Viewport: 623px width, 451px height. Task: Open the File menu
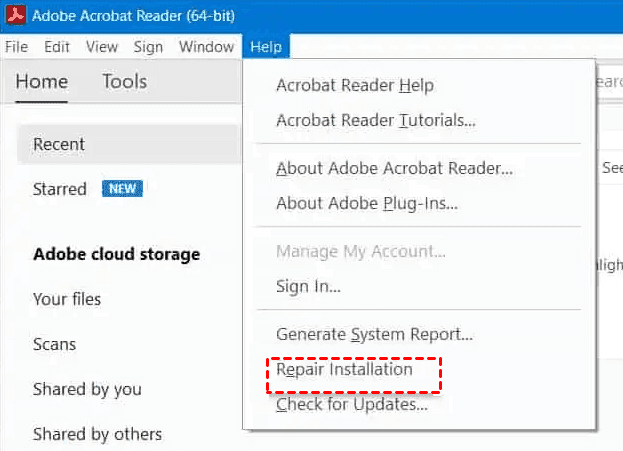(x=16, y=47)
